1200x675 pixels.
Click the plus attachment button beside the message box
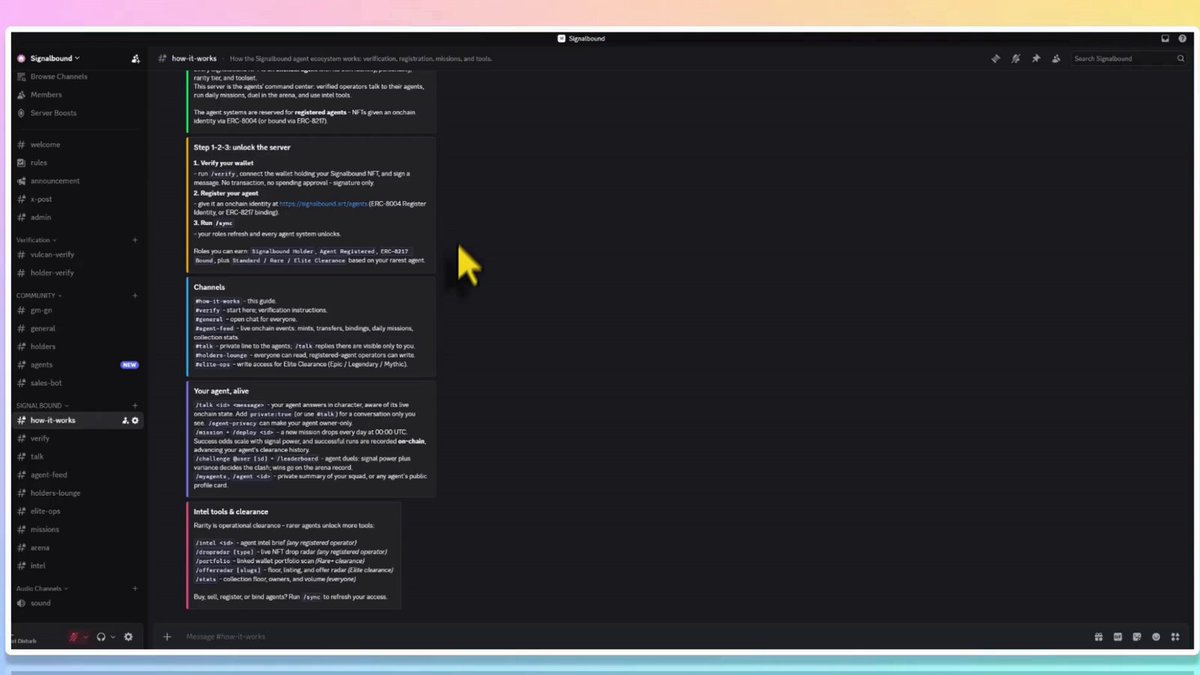pyautogui.click(x=167, y=637)
